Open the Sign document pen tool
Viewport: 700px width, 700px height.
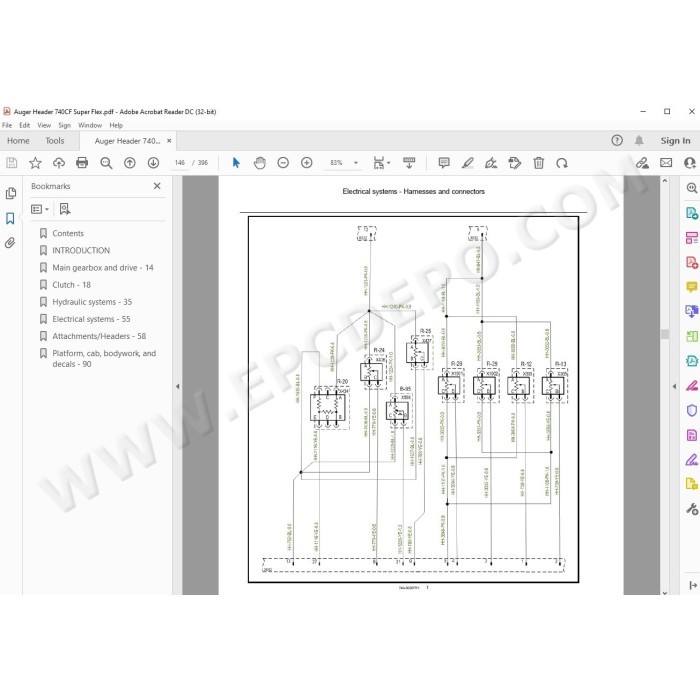point(491,163)
